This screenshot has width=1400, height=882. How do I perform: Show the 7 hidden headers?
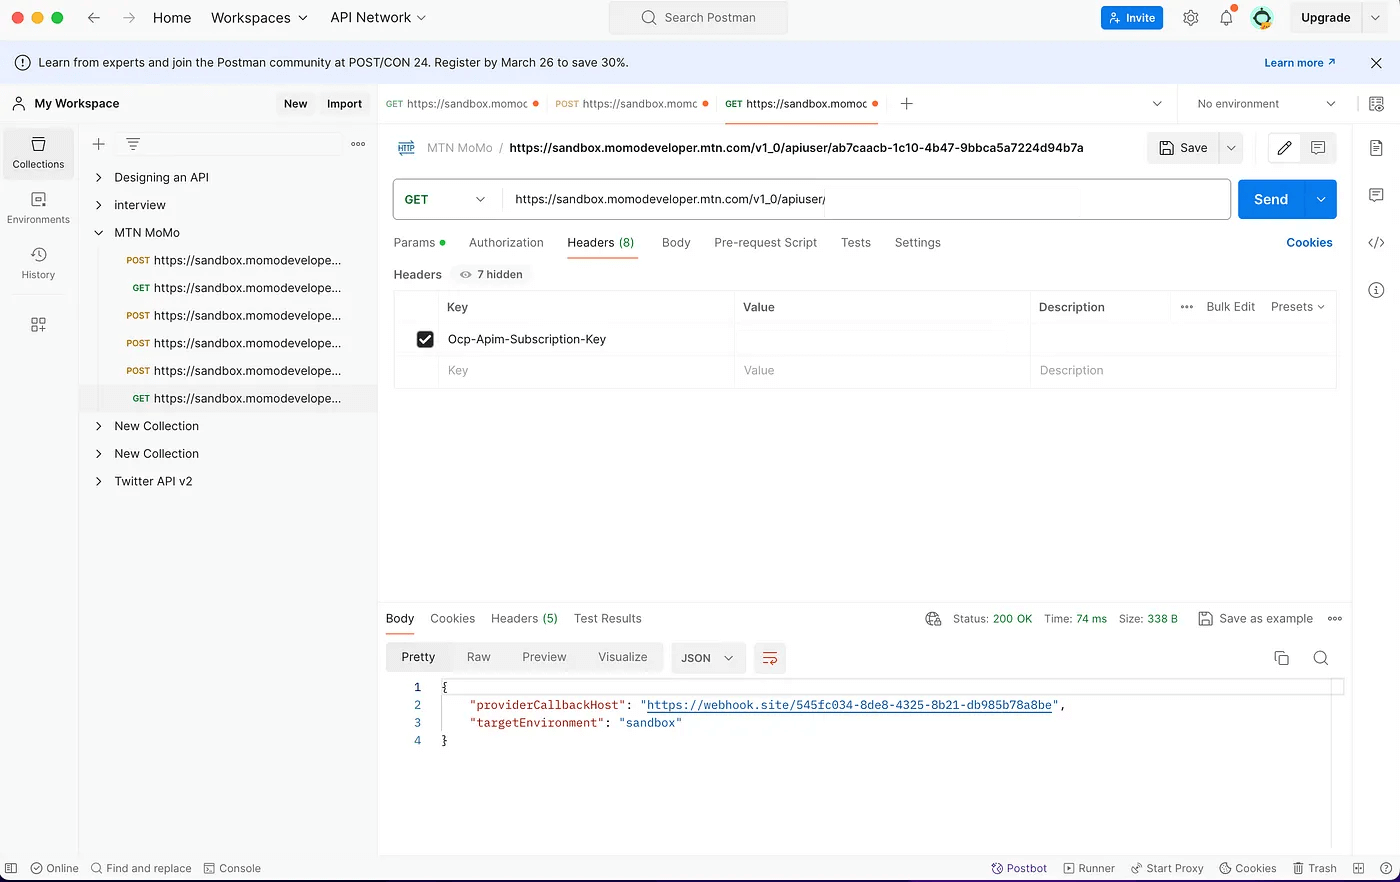491,274
